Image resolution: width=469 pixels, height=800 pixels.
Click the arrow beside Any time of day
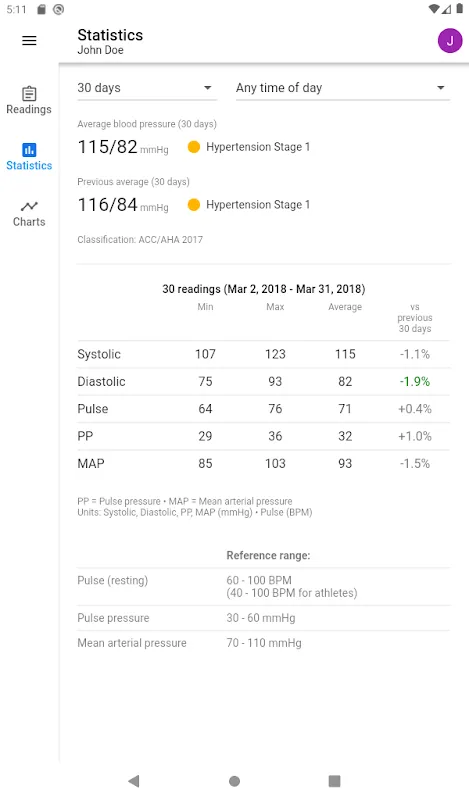(440, 88)
